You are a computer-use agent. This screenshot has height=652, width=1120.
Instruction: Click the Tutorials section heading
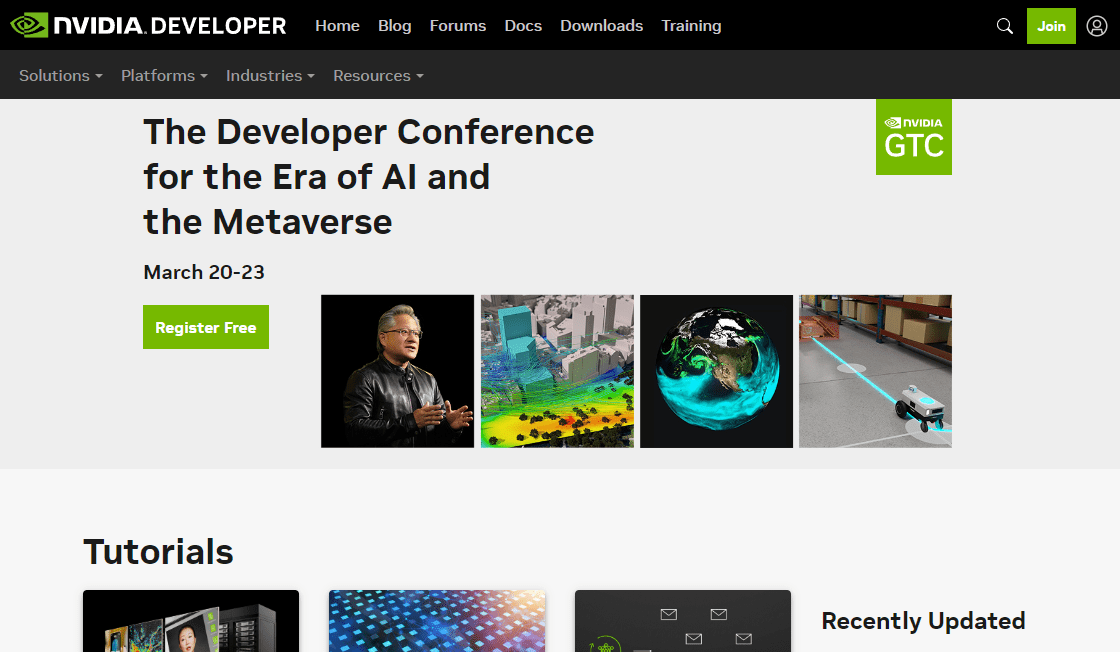[x=158, y=552]
